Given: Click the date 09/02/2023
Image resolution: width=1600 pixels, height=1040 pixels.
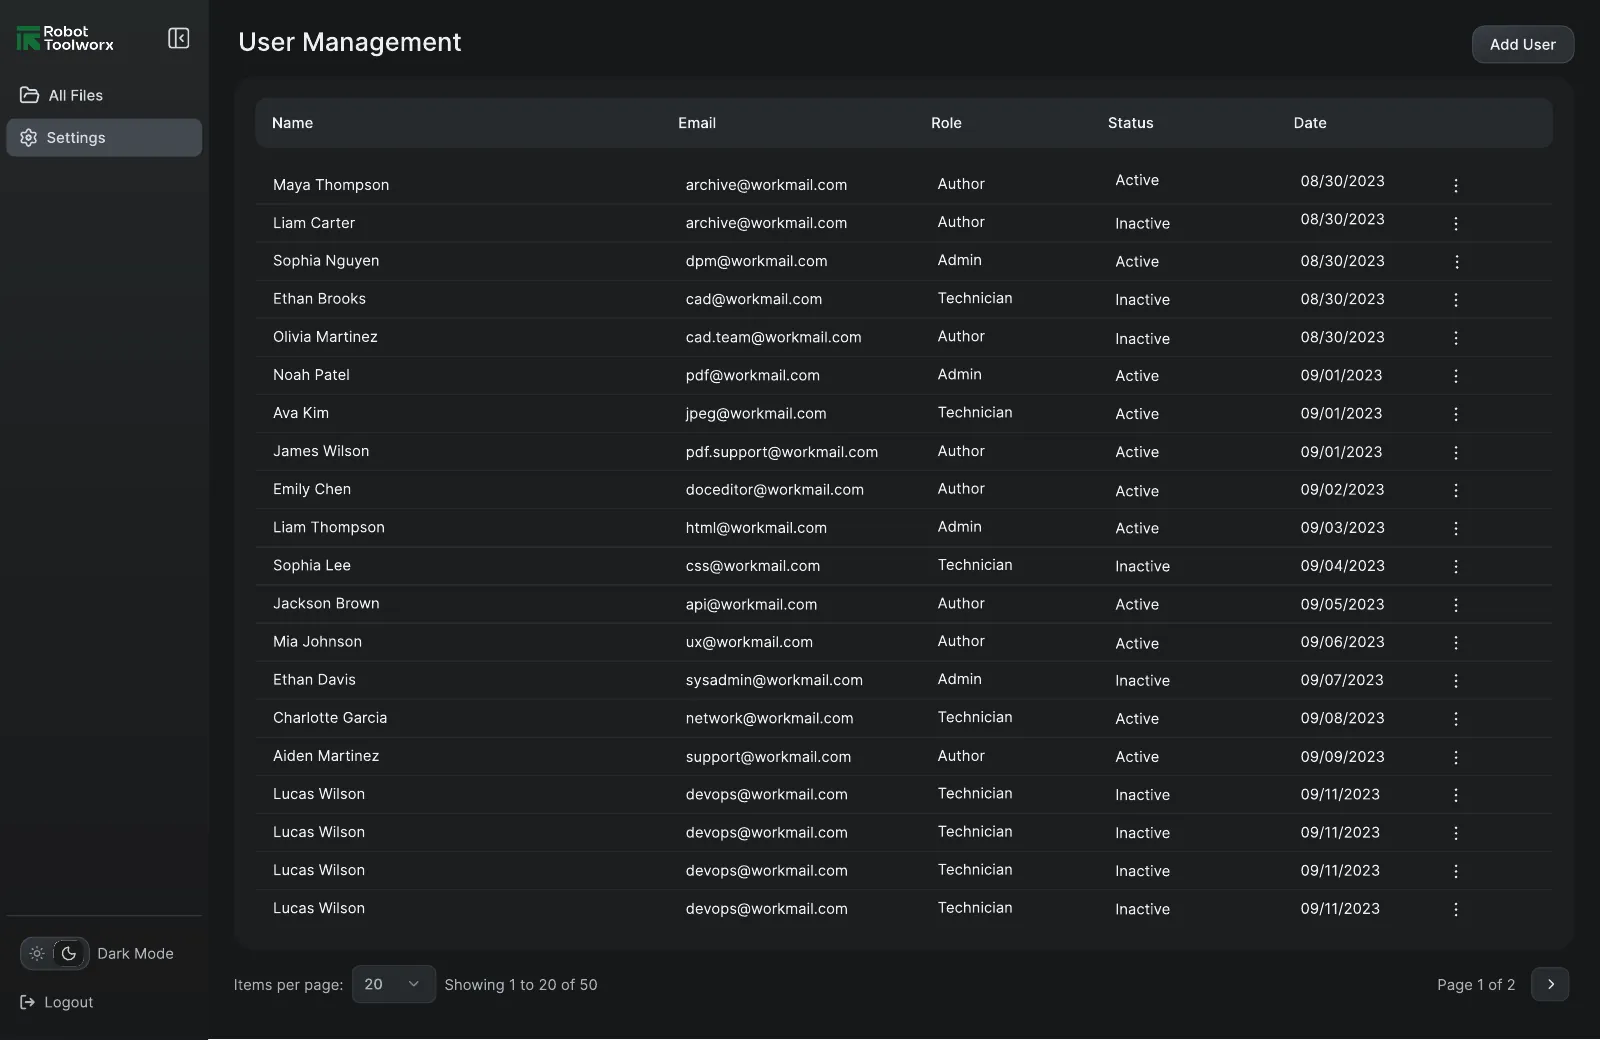Looking at the screenshot, I should 1342,490.
